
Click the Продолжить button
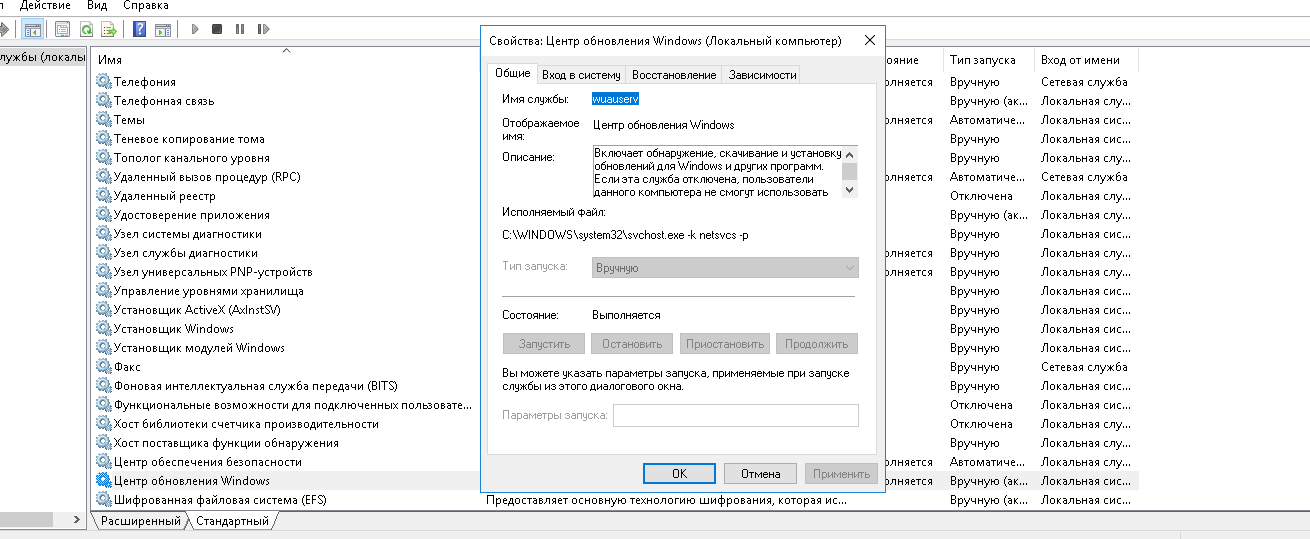click(817, 344)
